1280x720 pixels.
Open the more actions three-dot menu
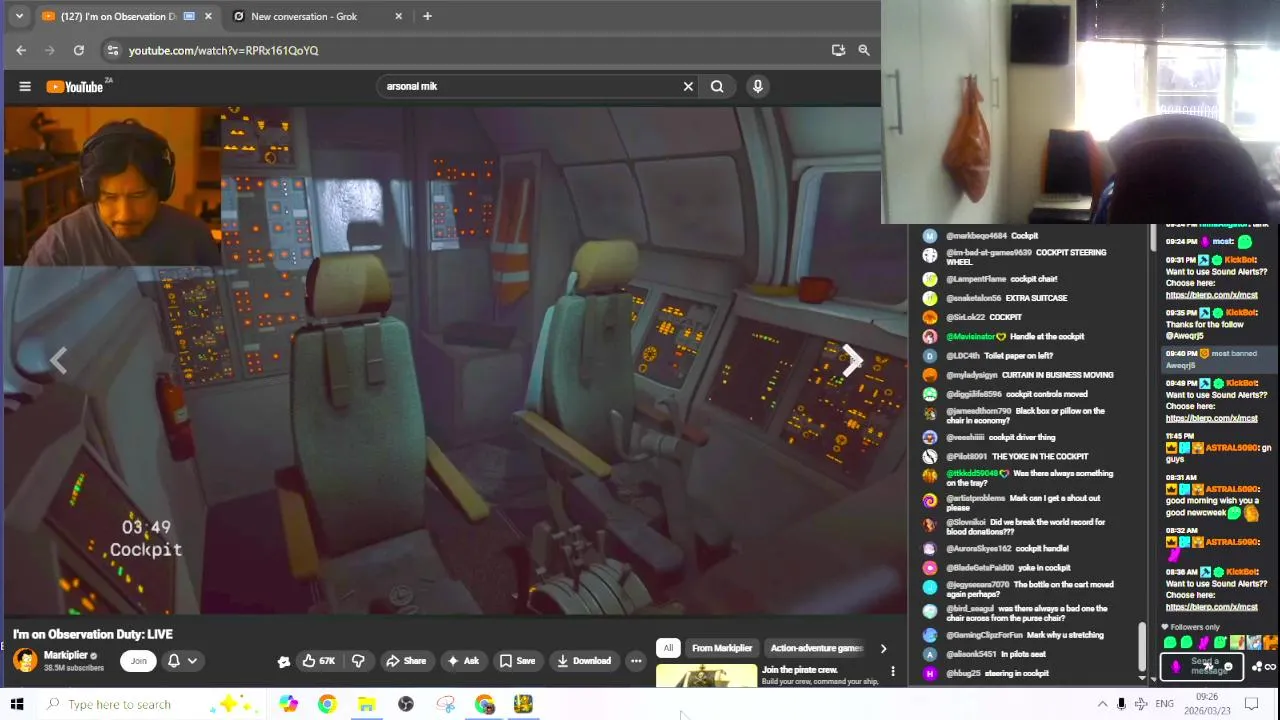(636, 661)
